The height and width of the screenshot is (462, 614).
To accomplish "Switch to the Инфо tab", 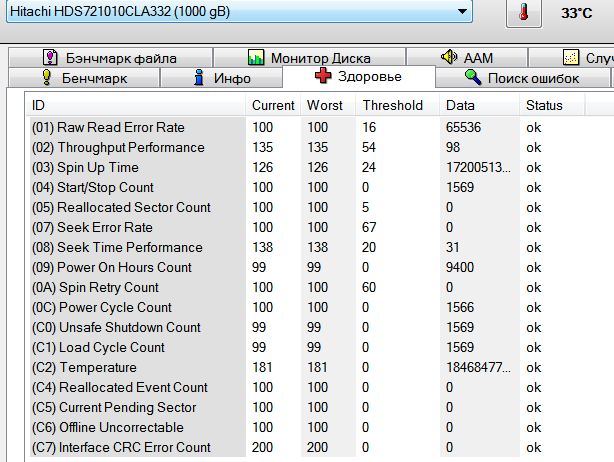I will (x=221, y=78).
